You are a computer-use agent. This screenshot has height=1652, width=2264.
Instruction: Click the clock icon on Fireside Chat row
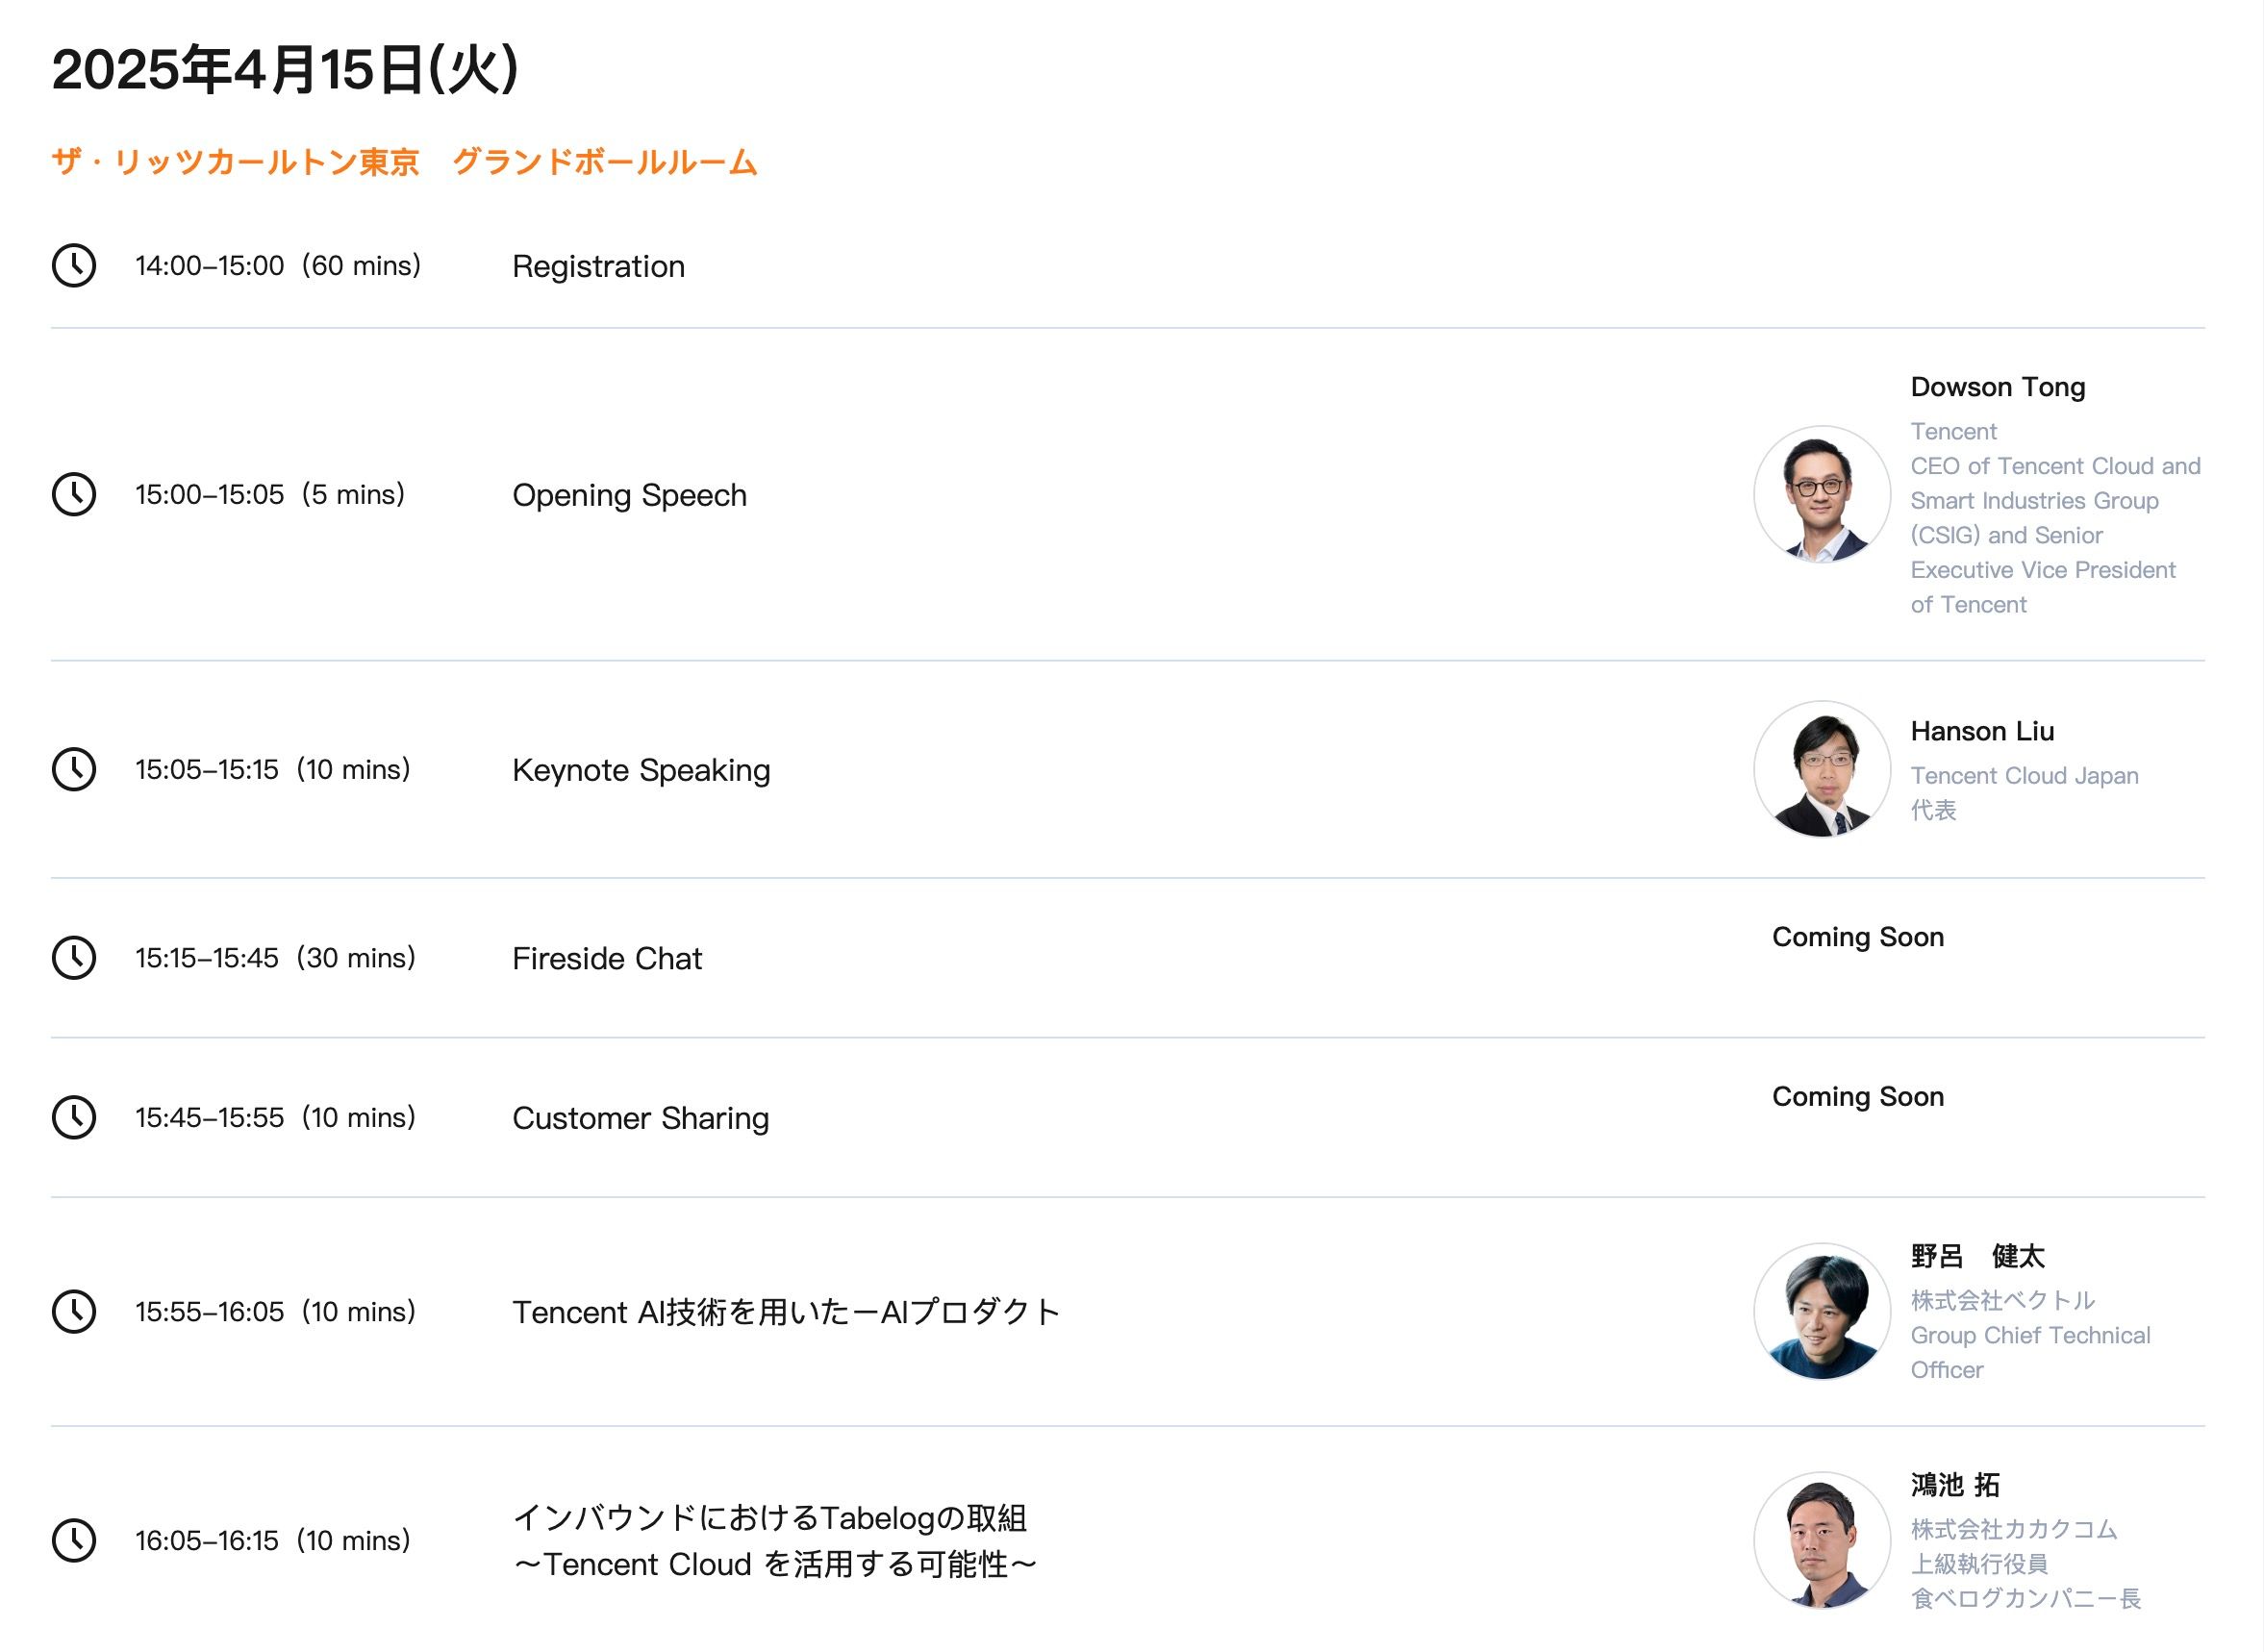coord(74,957)
